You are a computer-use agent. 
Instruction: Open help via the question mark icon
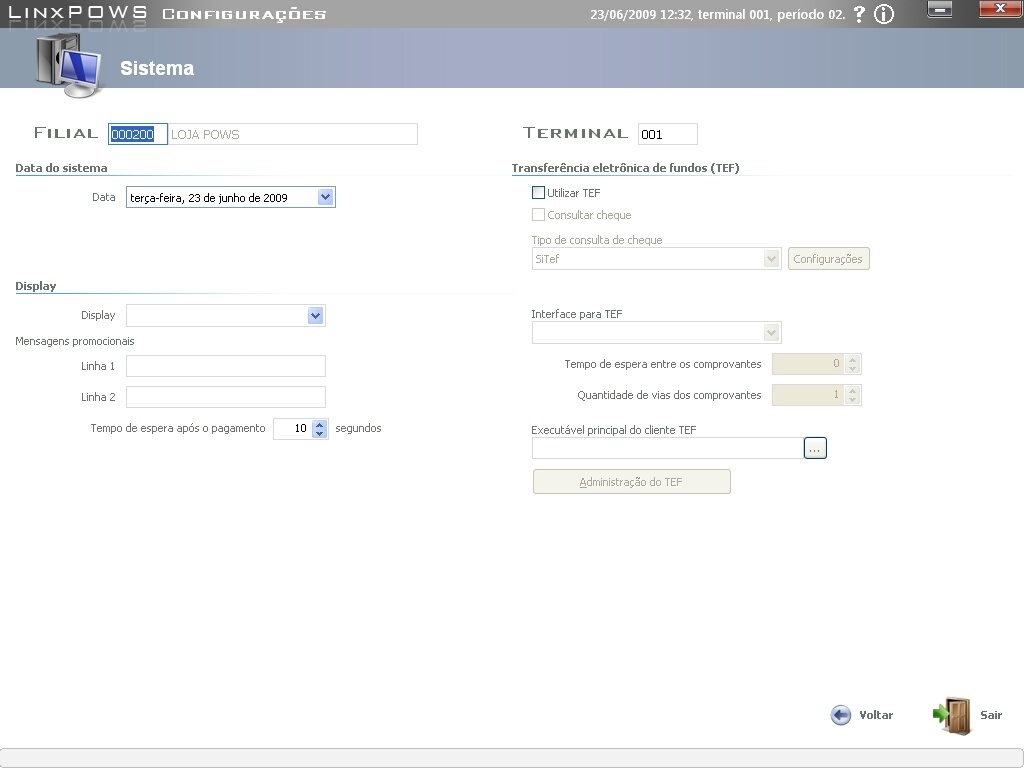click(859, 14)
